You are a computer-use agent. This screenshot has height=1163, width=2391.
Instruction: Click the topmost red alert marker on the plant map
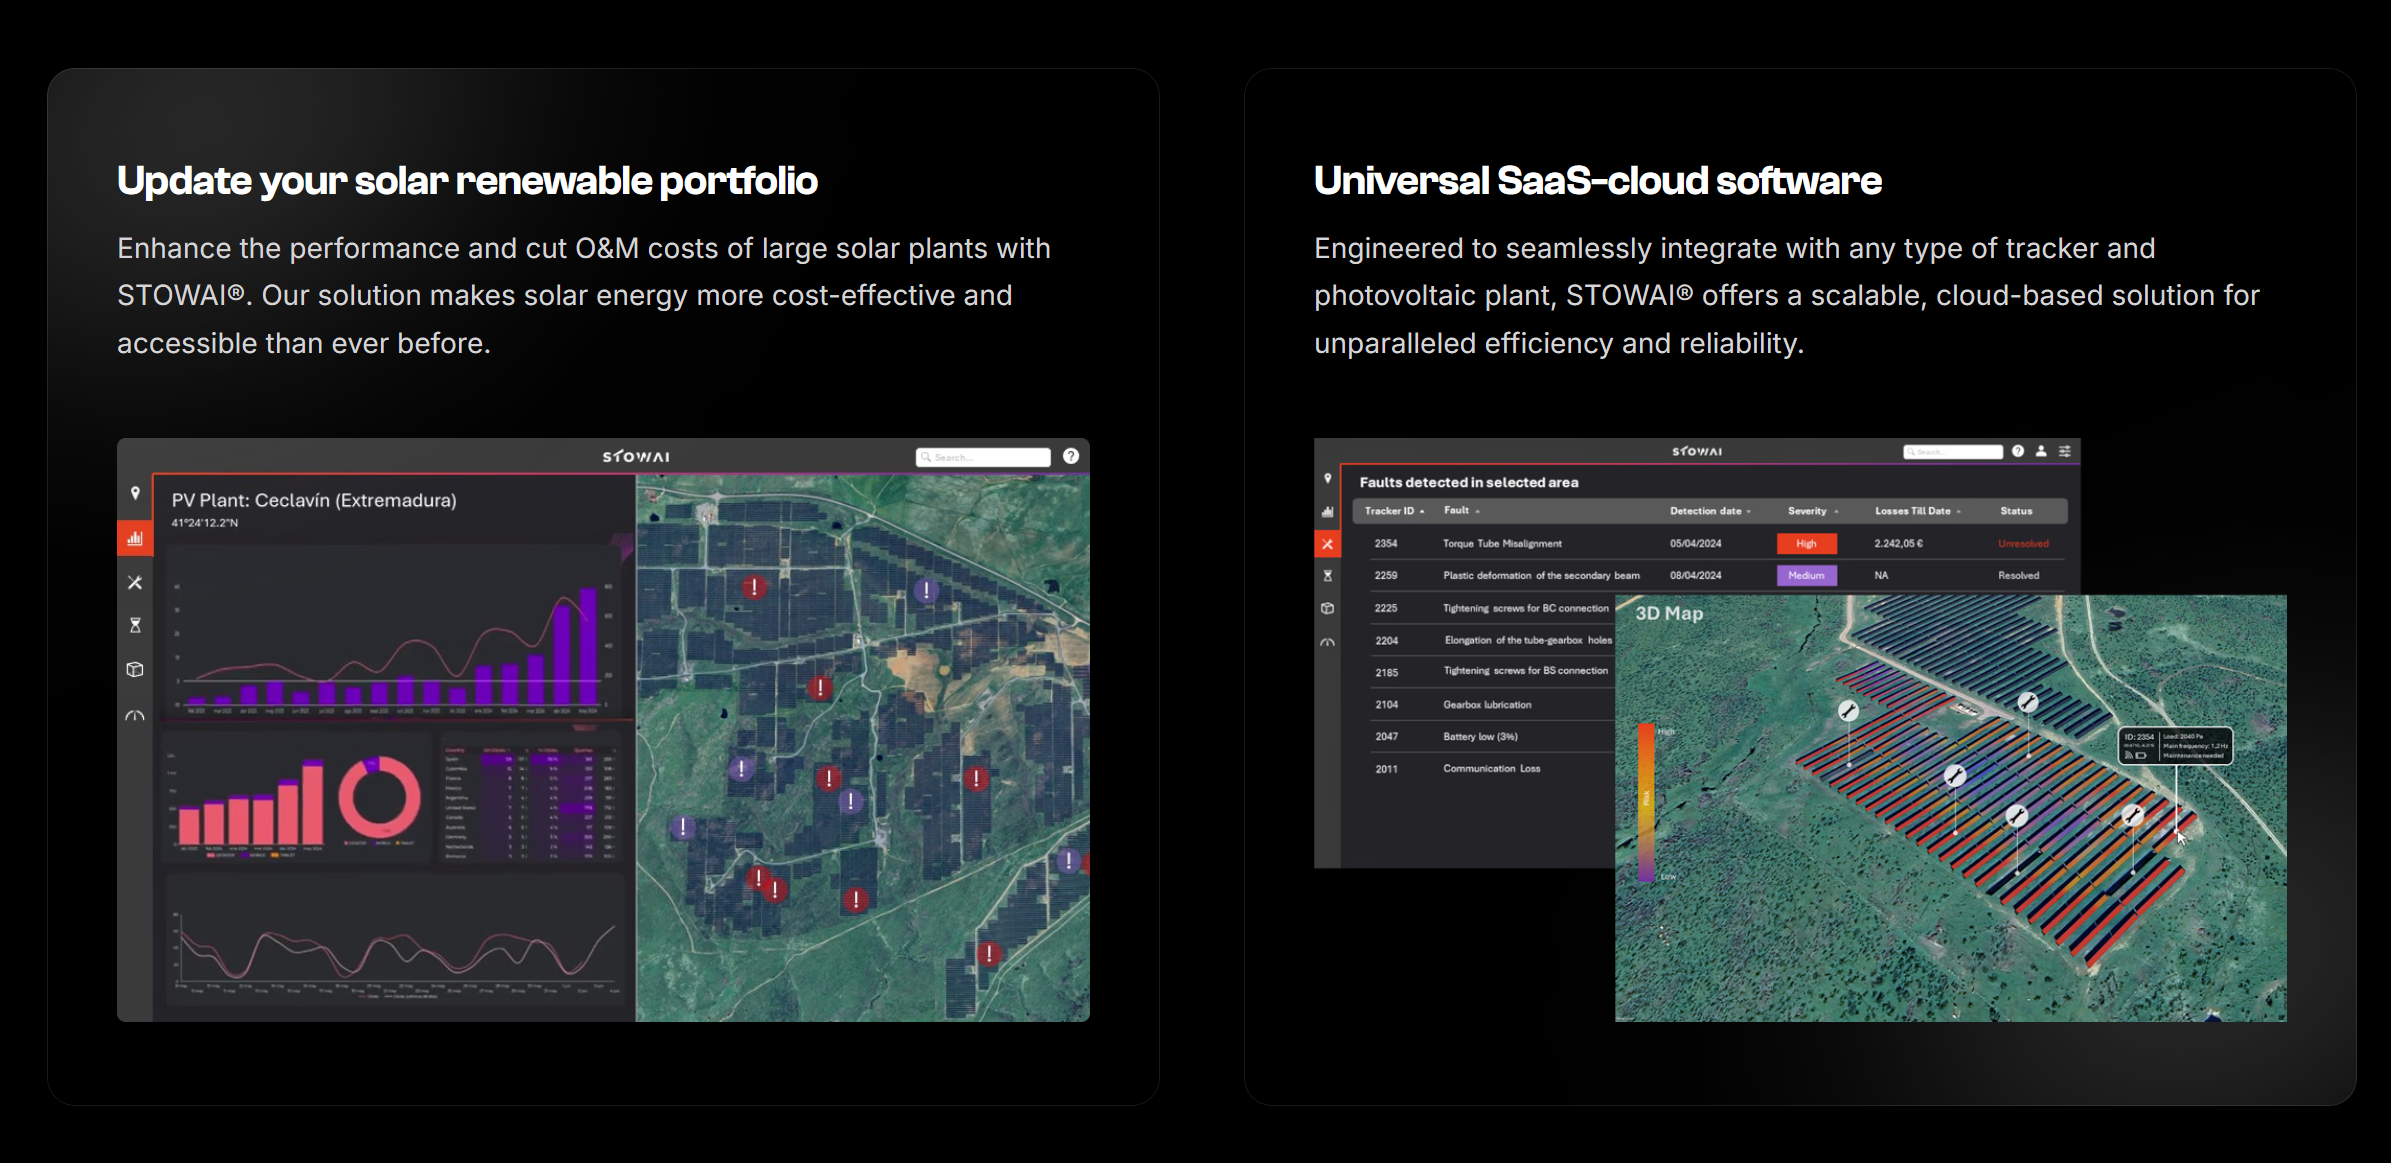754,587
